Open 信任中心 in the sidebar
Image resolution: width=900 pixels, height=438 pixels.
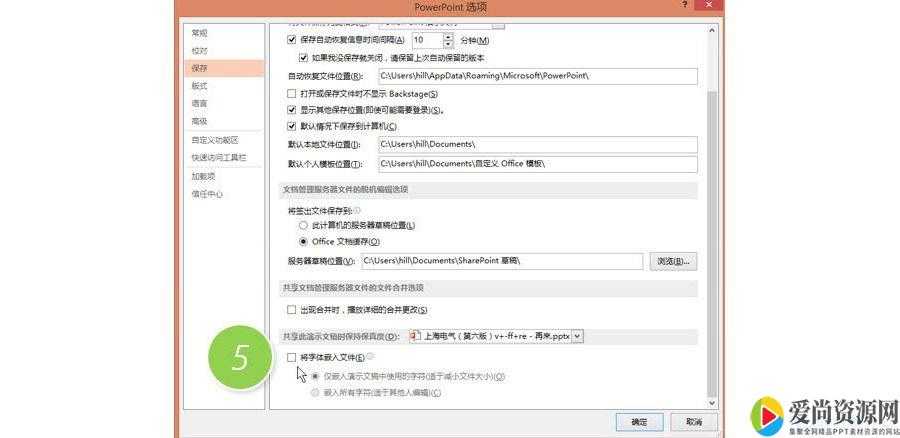click(x=207, y=194)
